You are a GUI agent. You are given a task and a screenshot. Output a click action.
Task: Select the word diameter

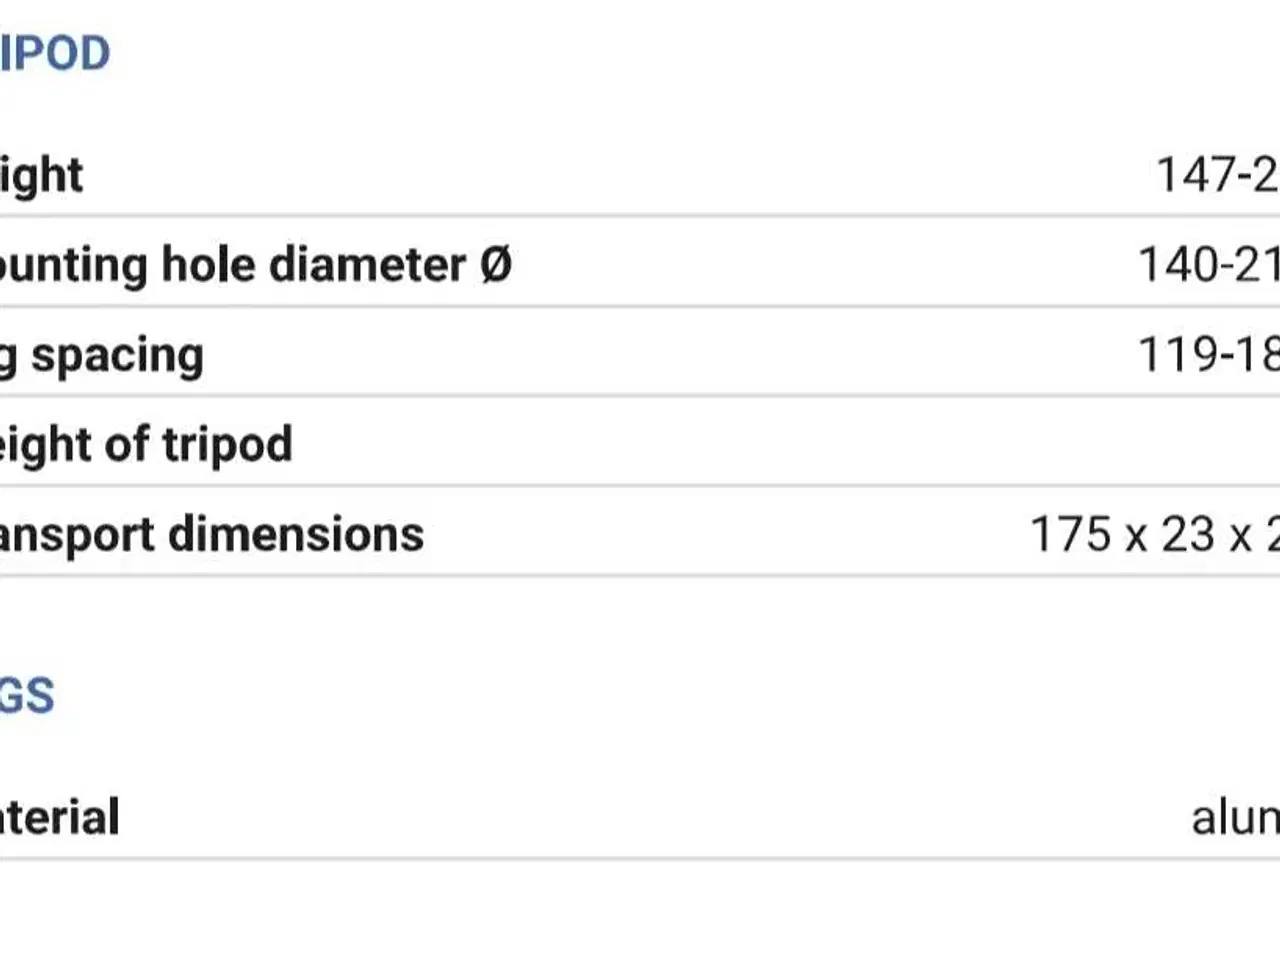[x=367, y=265]
